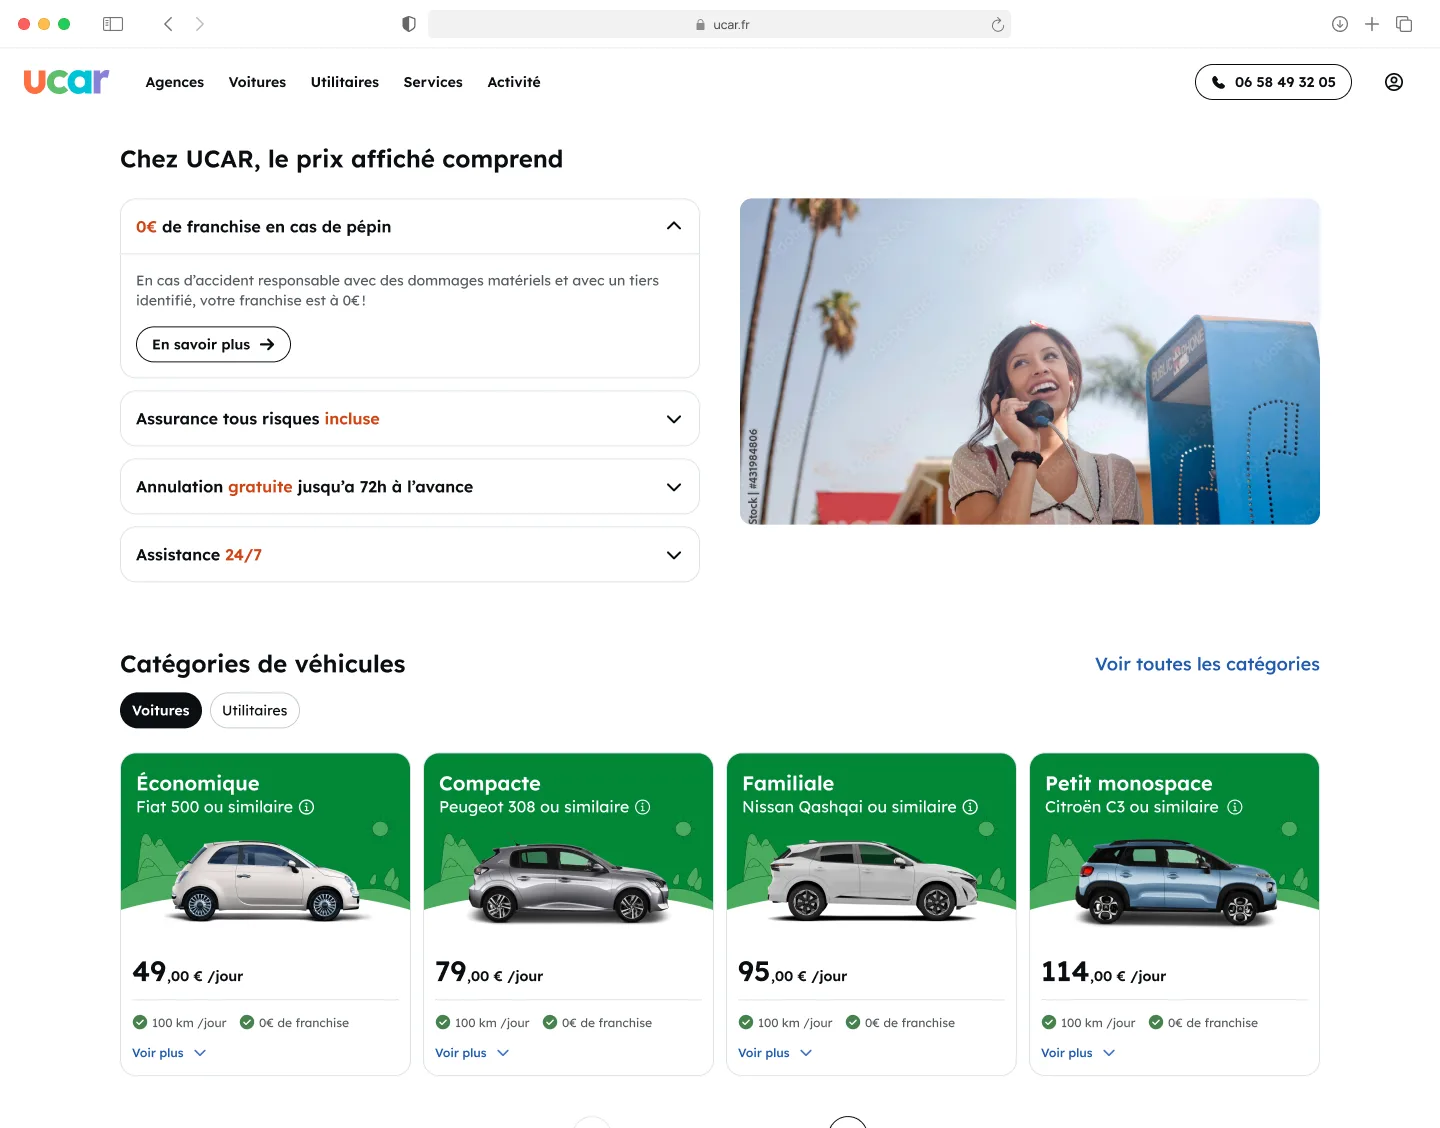Image resolution: width=1440 pixels, height=1128 pixels.
Task: Click the 49,00 € /jour price
Action: coord(188,972)
